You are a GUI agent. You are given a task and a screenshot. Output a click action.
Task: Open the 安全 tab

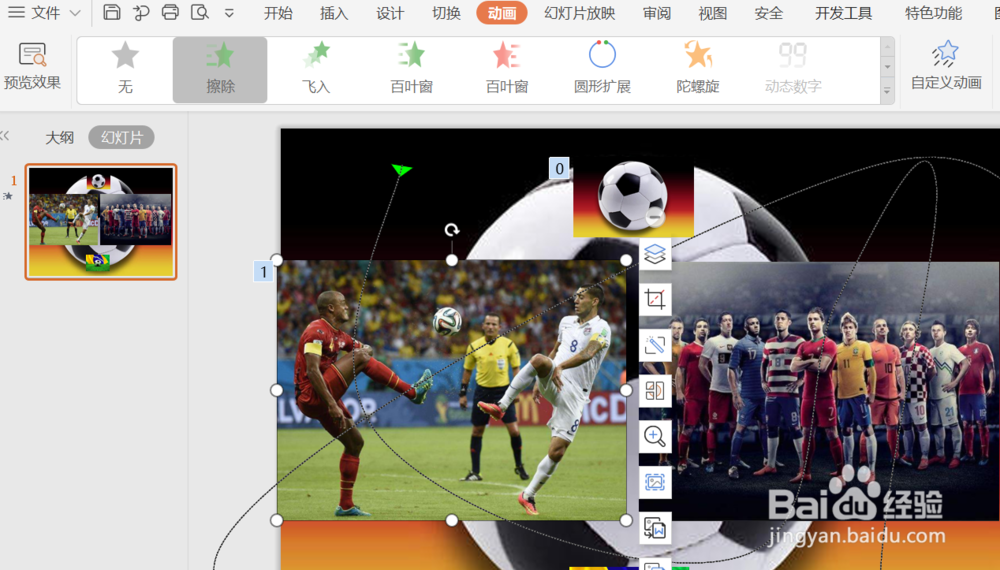(x=768, y=13)
